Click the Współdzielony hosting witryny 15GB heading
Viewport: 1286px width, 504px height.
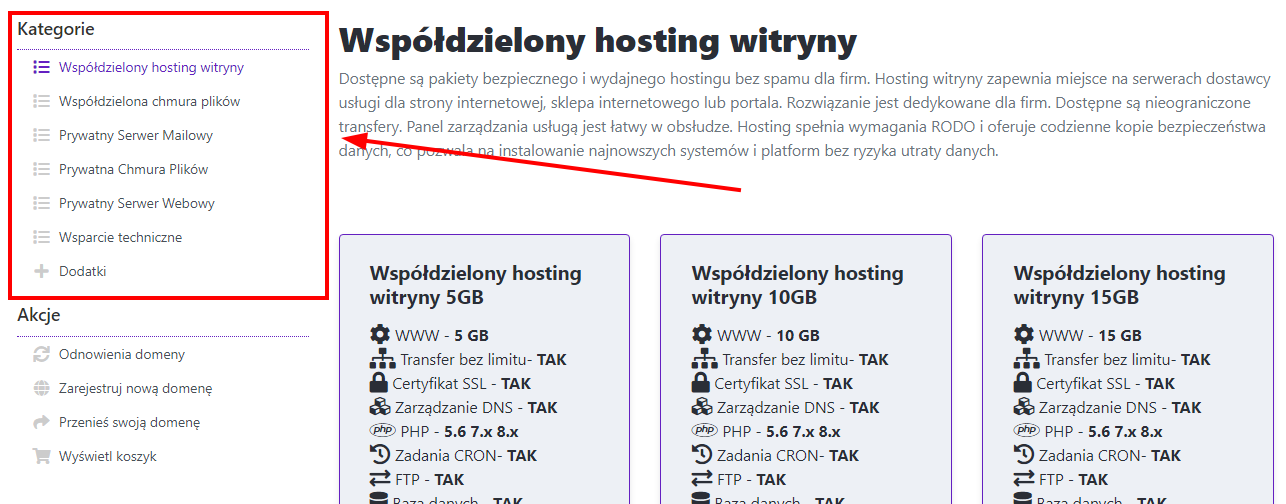point(1119,286)
